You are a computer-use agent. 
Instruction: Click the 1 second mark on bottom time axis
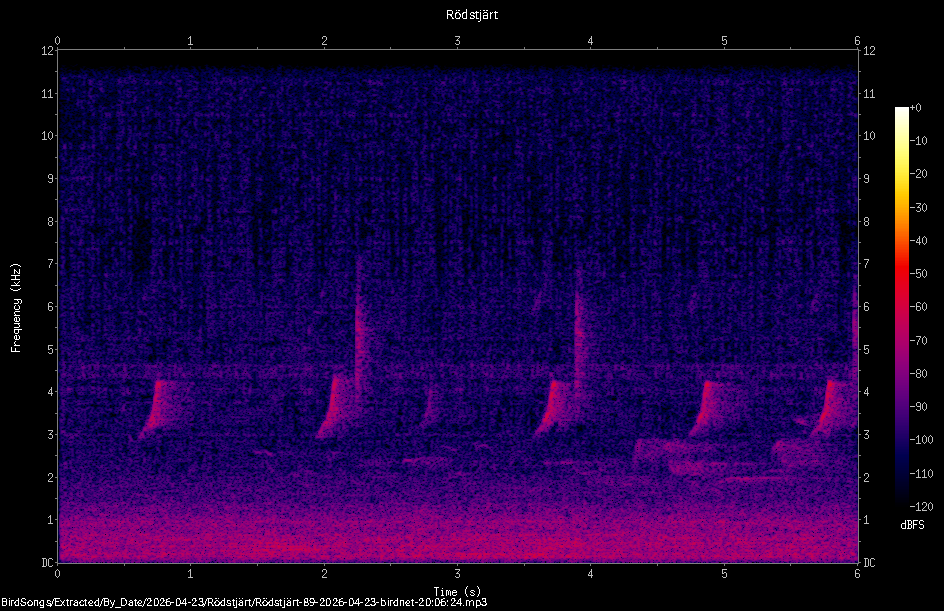(x=190, y=574)
